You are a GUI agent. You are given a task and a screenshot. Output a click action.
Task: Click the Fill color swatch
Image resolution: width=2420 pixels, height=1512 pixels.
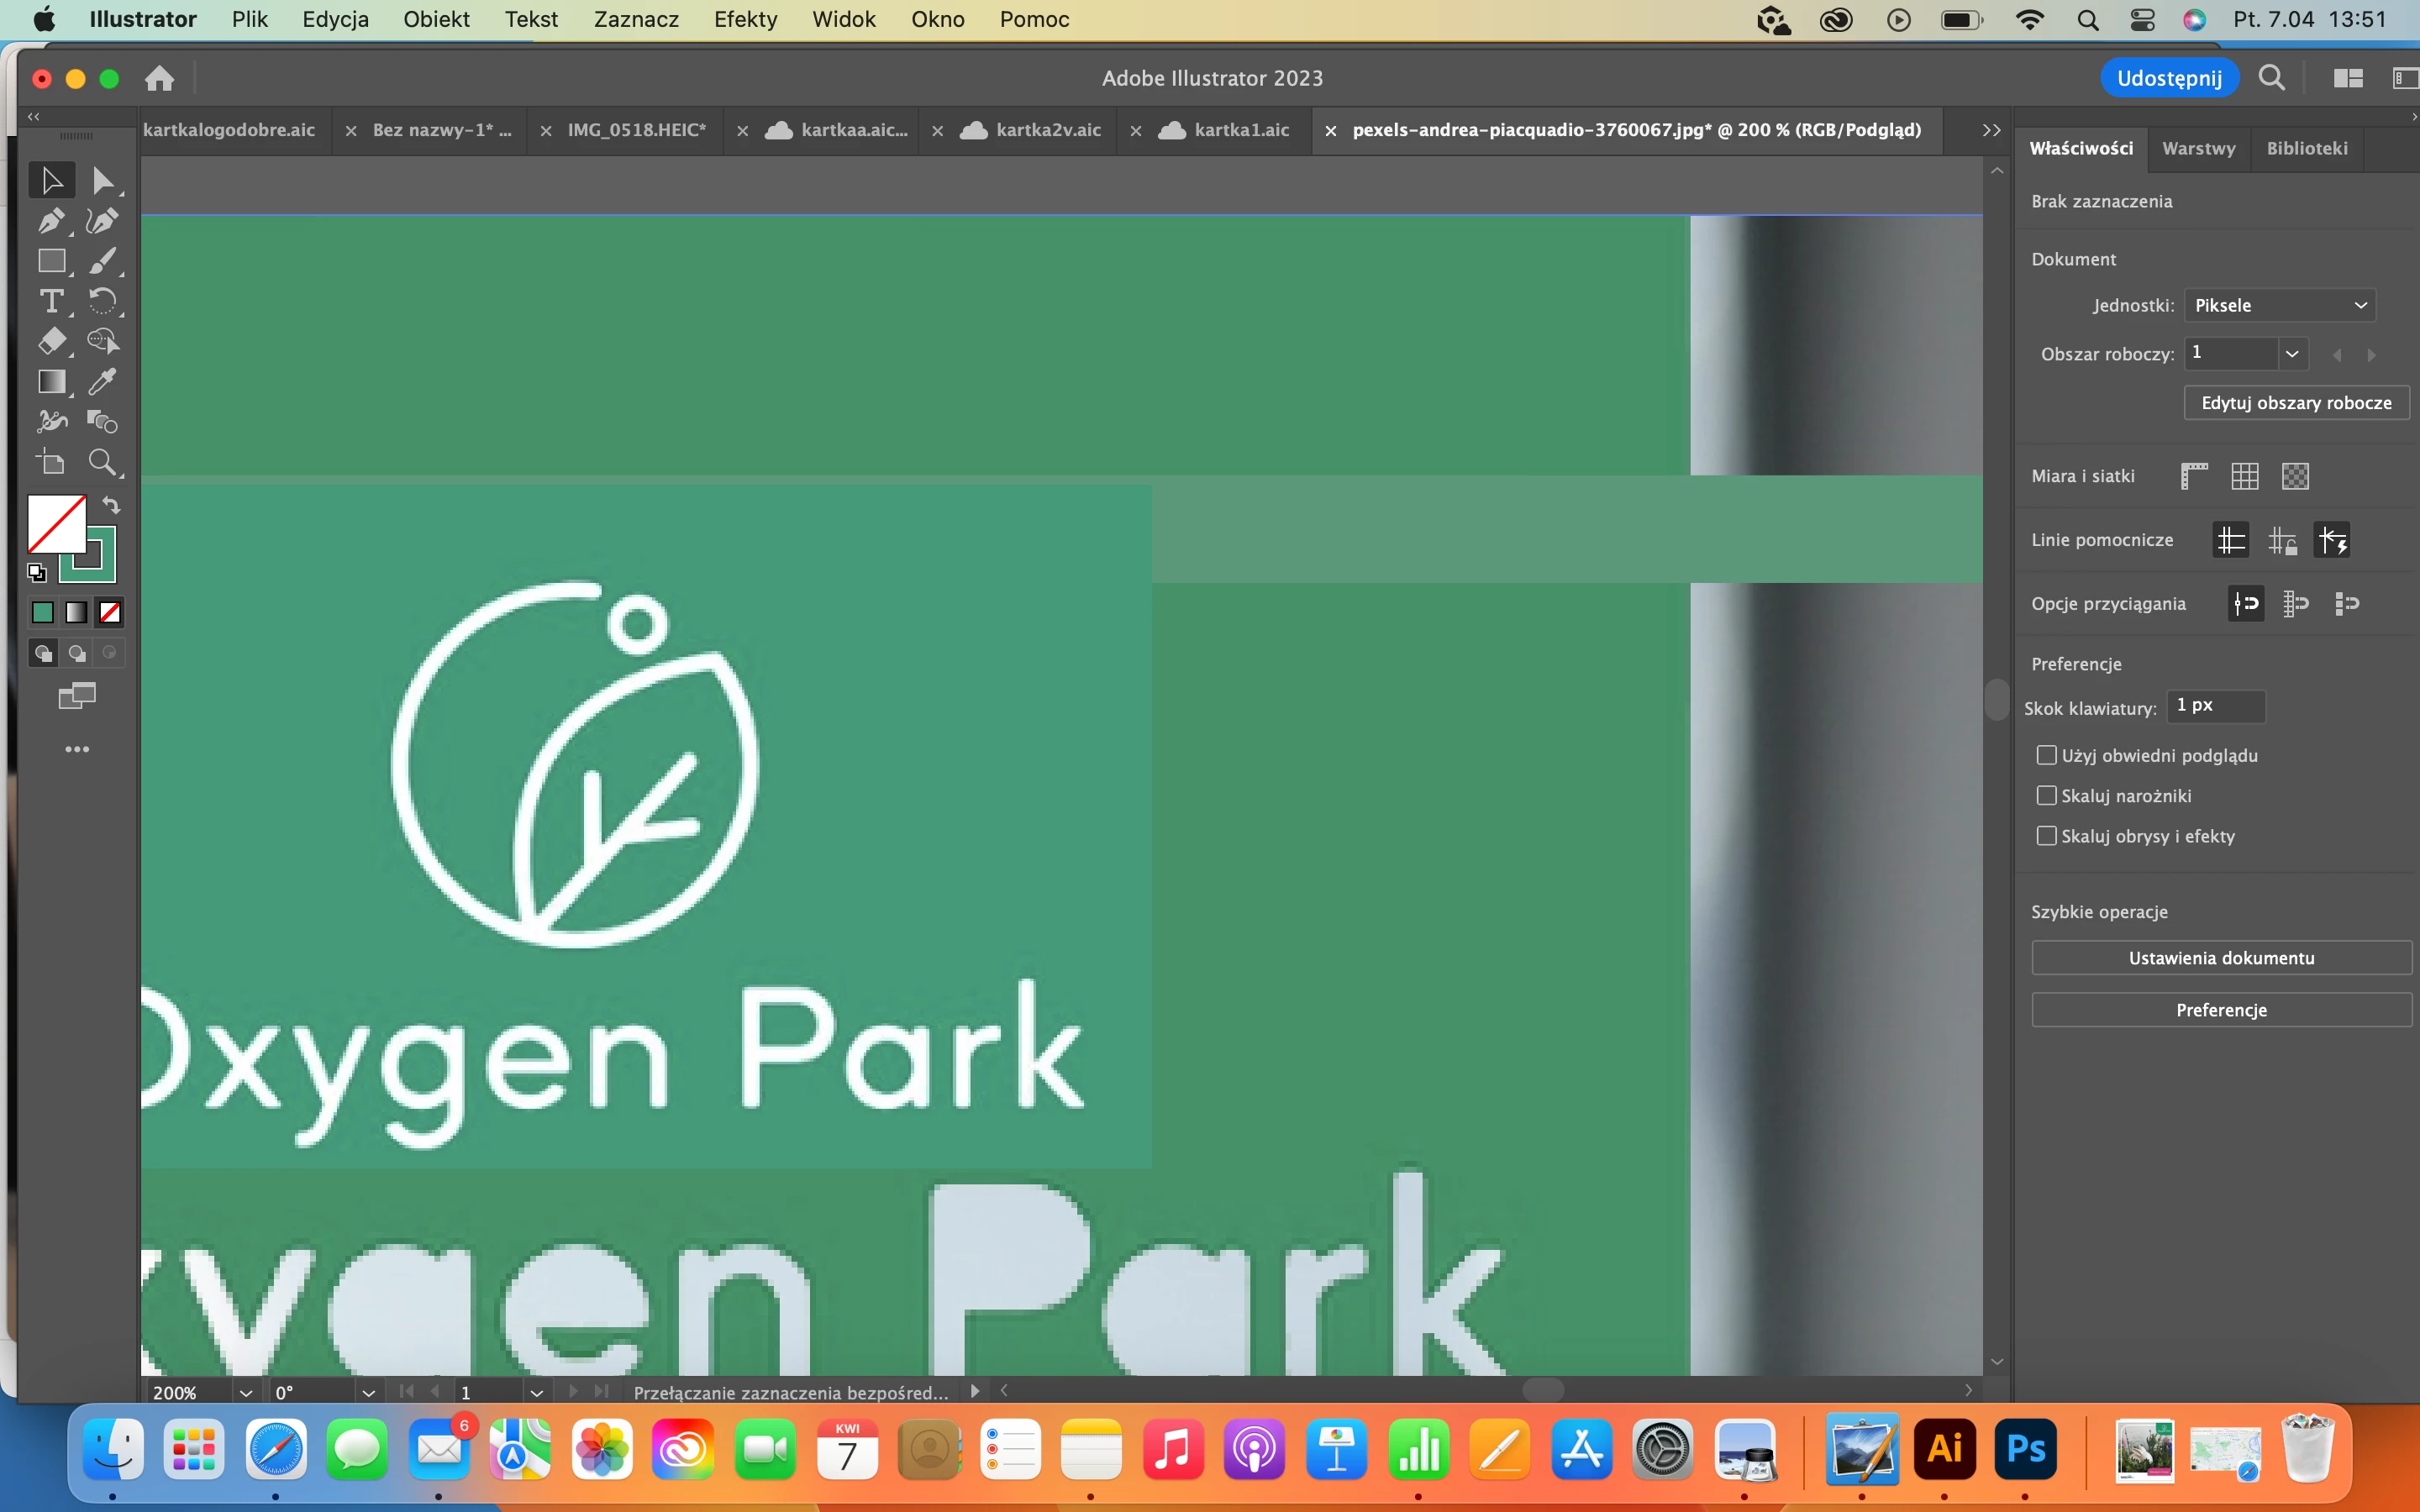[x=56, y=524]
